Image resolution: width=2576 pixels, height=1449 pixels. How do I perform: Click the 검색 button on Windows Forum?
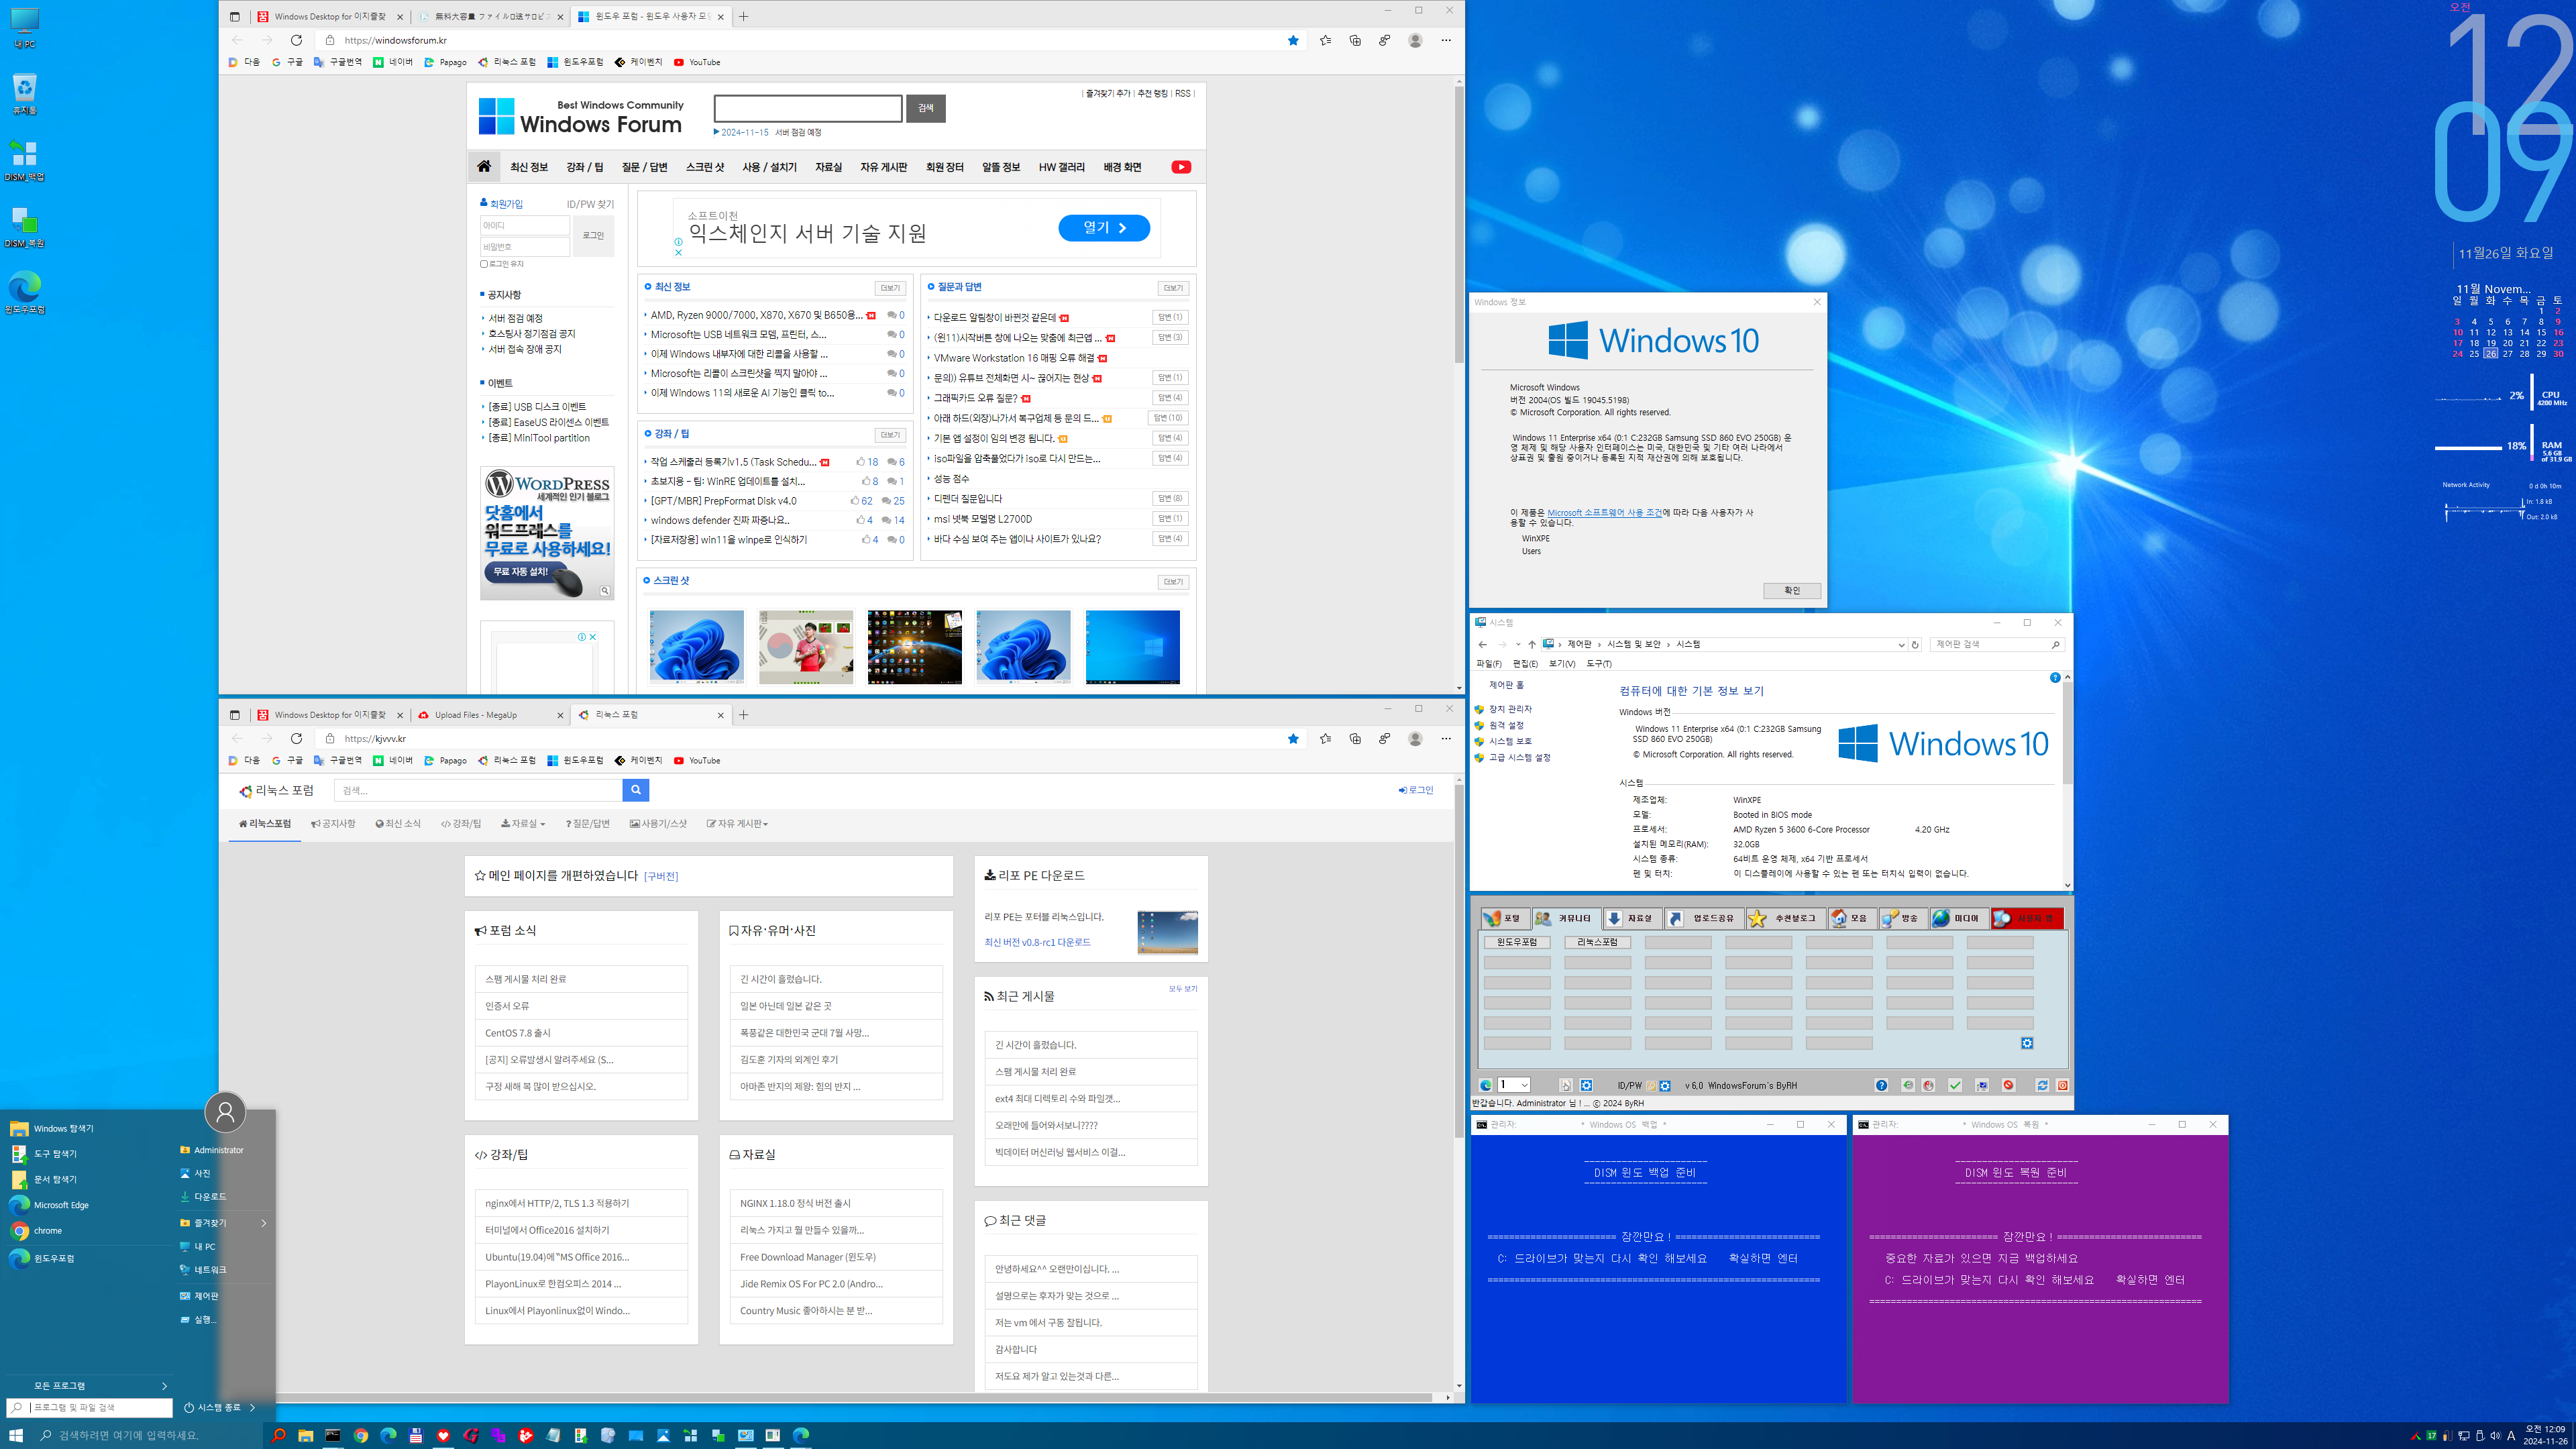(926, 108)
